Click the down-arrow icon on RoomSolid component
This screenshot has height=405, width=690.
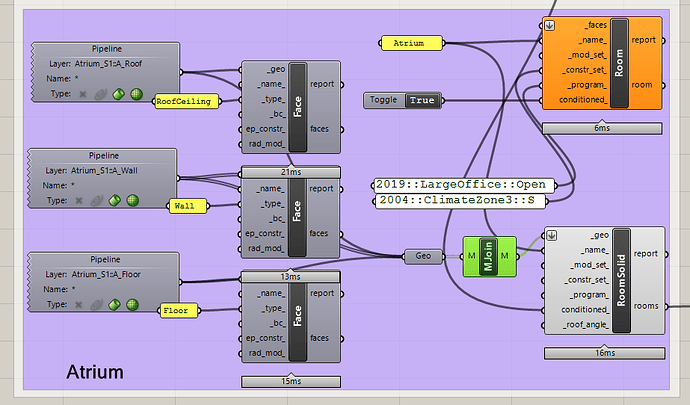[x=551, y=236]
